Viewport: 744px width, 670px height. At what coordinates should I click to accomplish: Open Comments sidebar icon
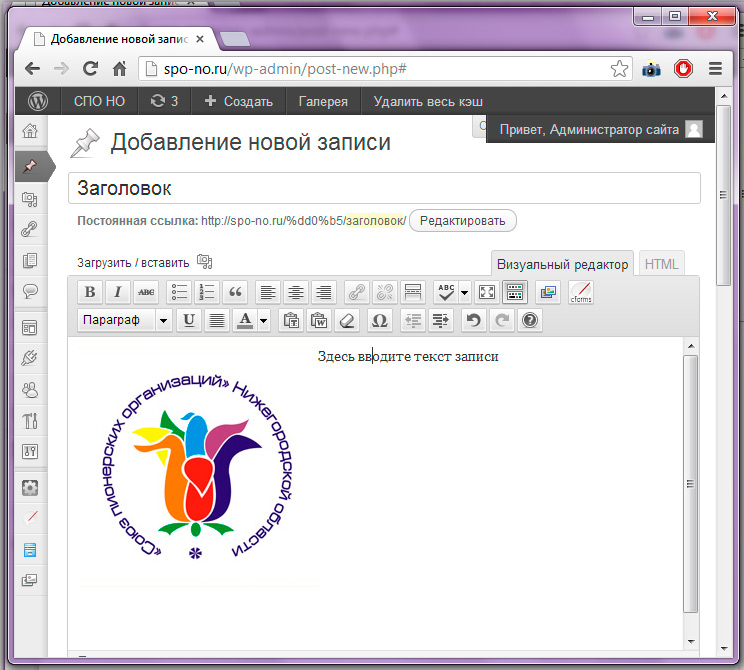click(x=30, y=291)
